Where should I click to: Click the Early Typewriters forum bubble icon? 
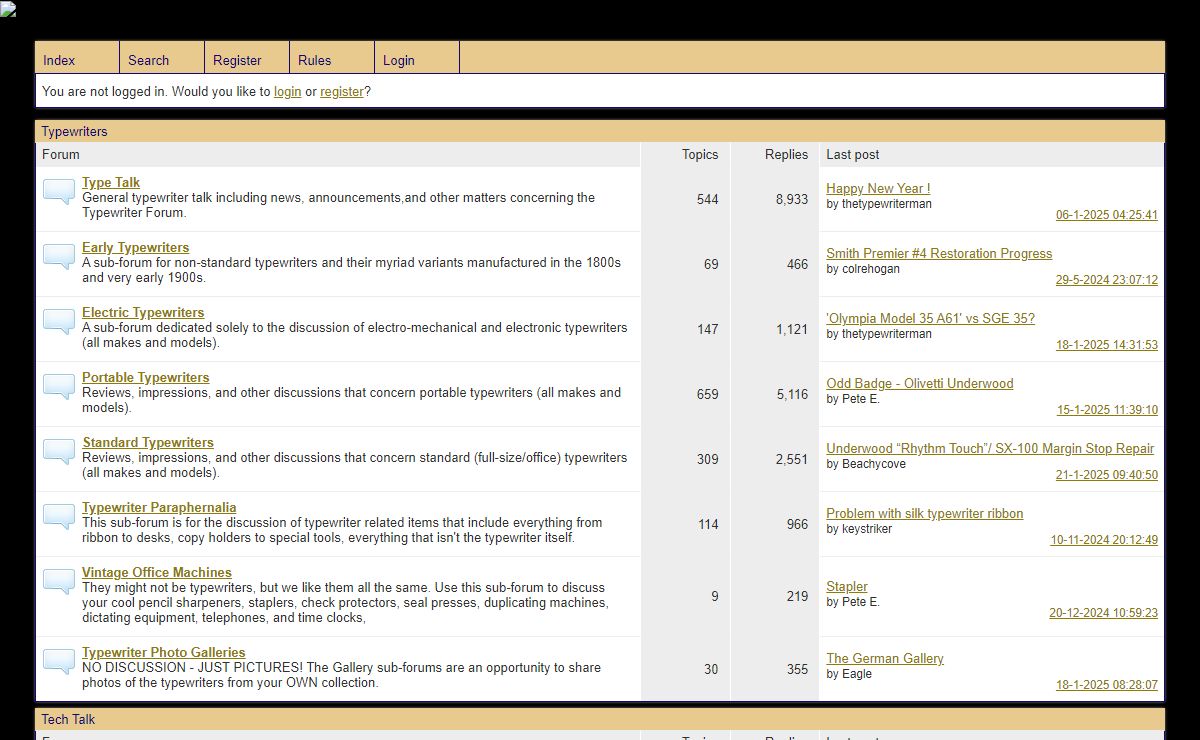[x=59, y=257]
